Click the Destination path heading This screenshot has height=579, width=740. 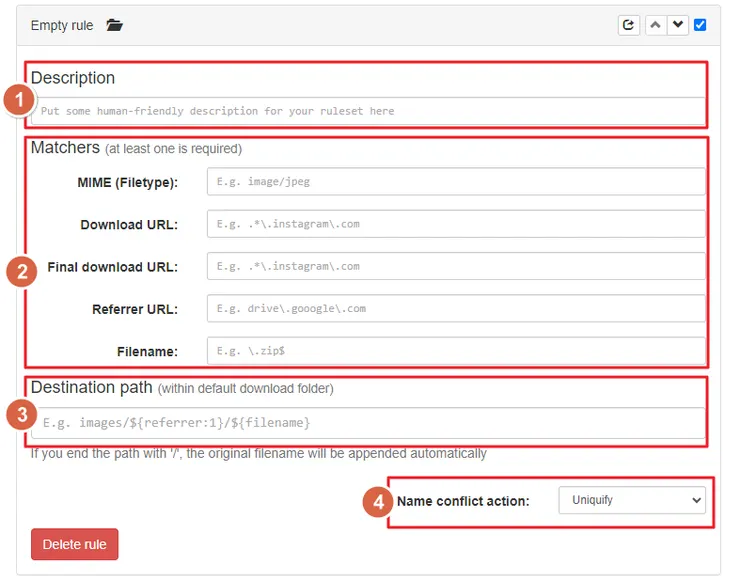pyautogui.click(x=92, y=387)
